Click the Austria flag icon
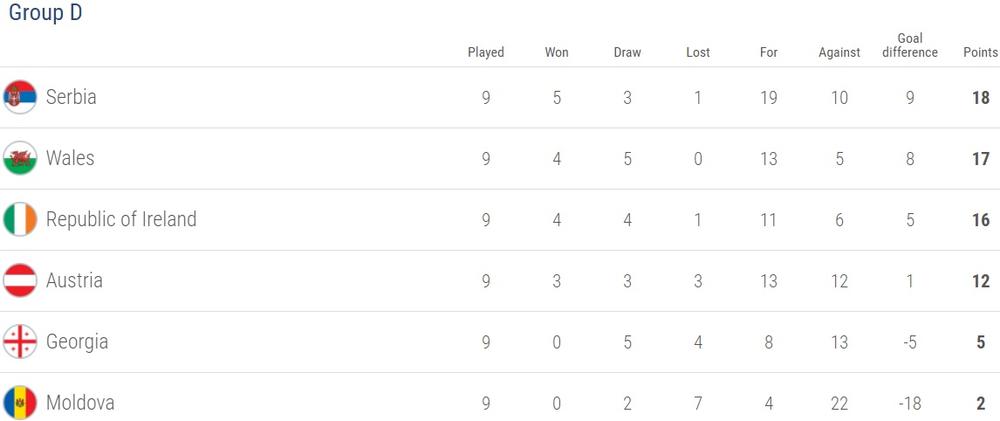The width and height of the screenshot is (1000, 421). (20, 280)
